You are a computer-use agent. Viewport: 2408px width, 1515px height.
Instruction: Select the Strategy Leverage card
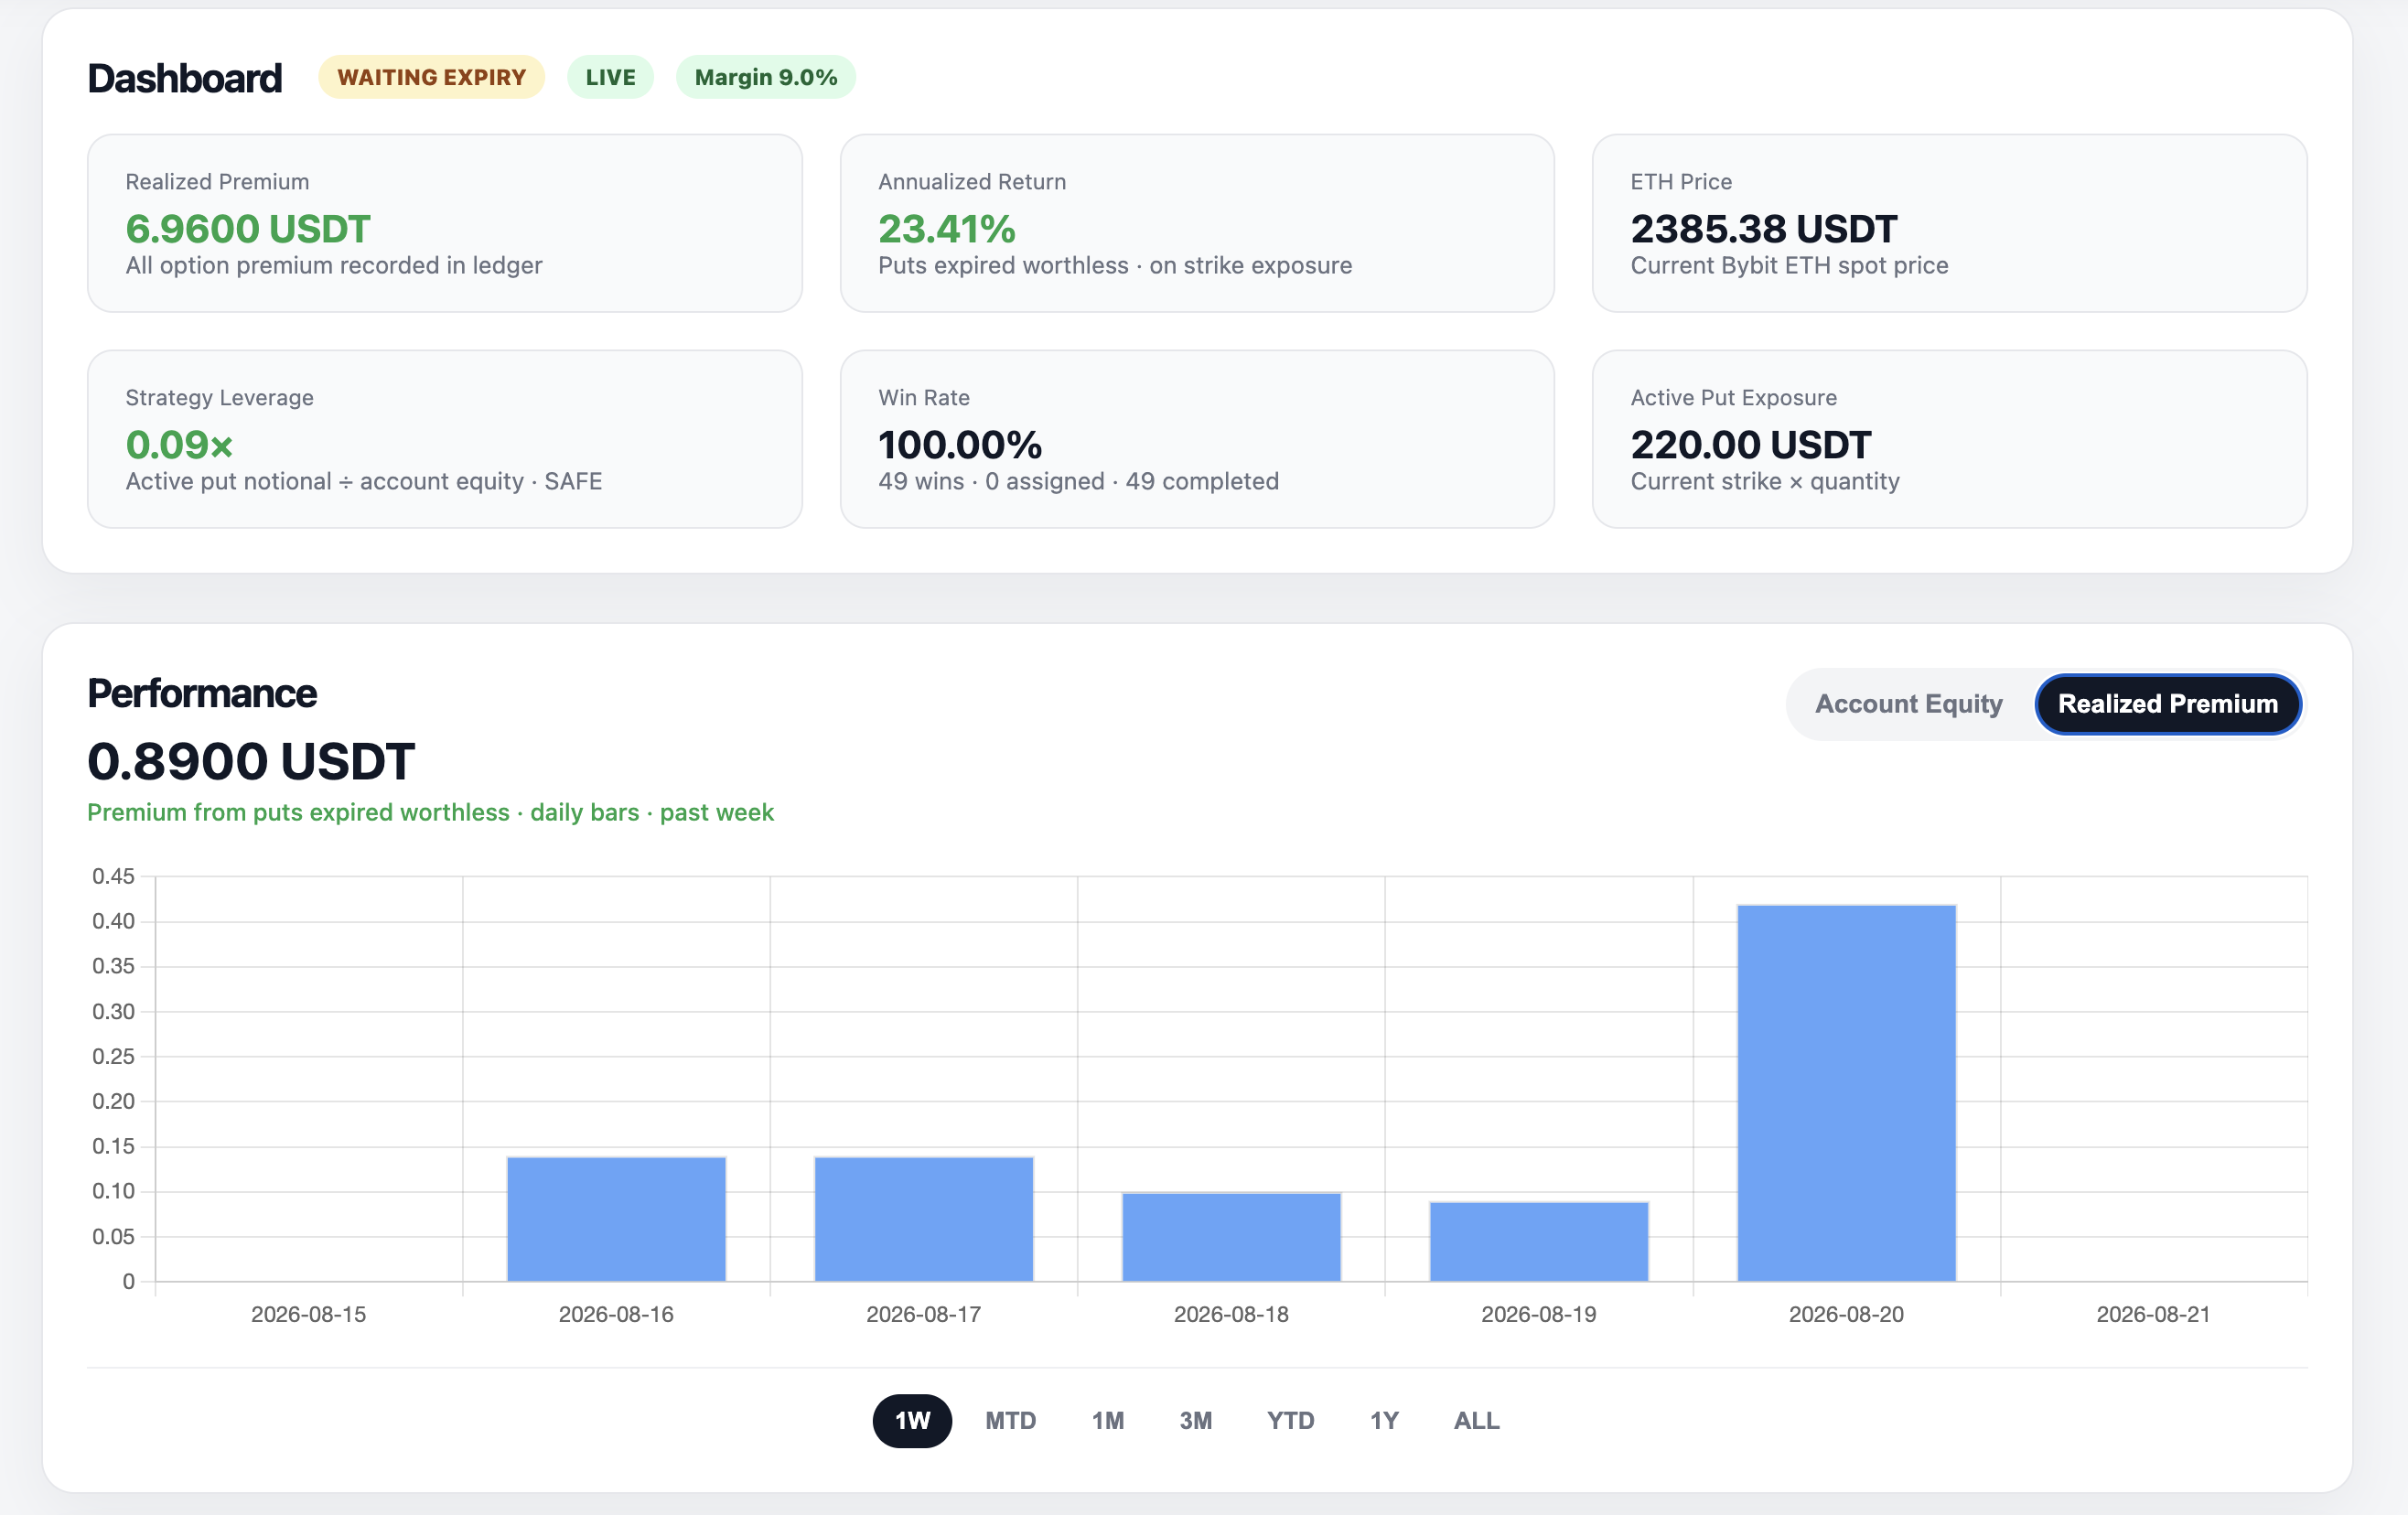coord(445,439)
